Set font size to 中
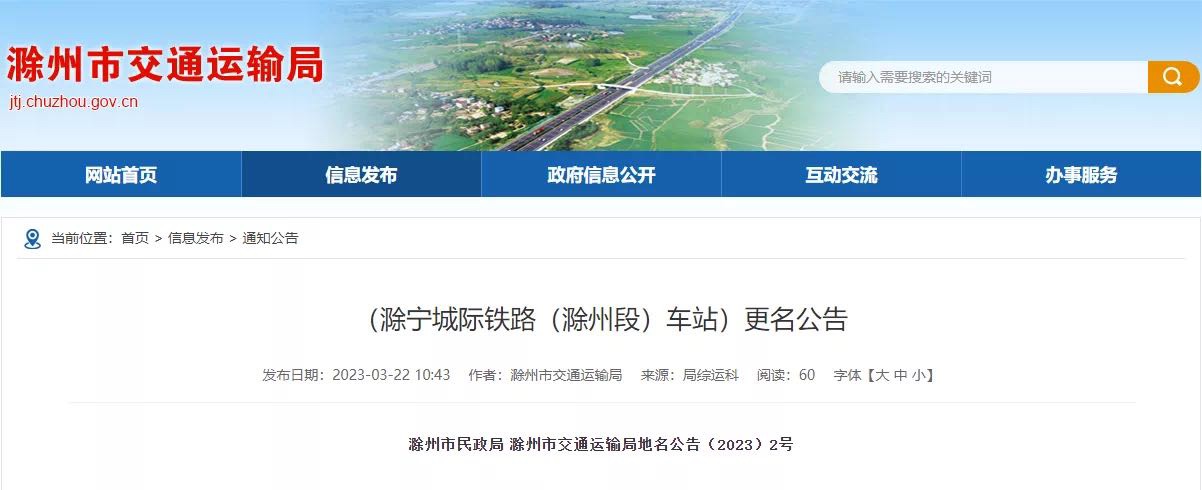Image resolution: width=1202 pixels, height=490 pixels. (901, 375)
